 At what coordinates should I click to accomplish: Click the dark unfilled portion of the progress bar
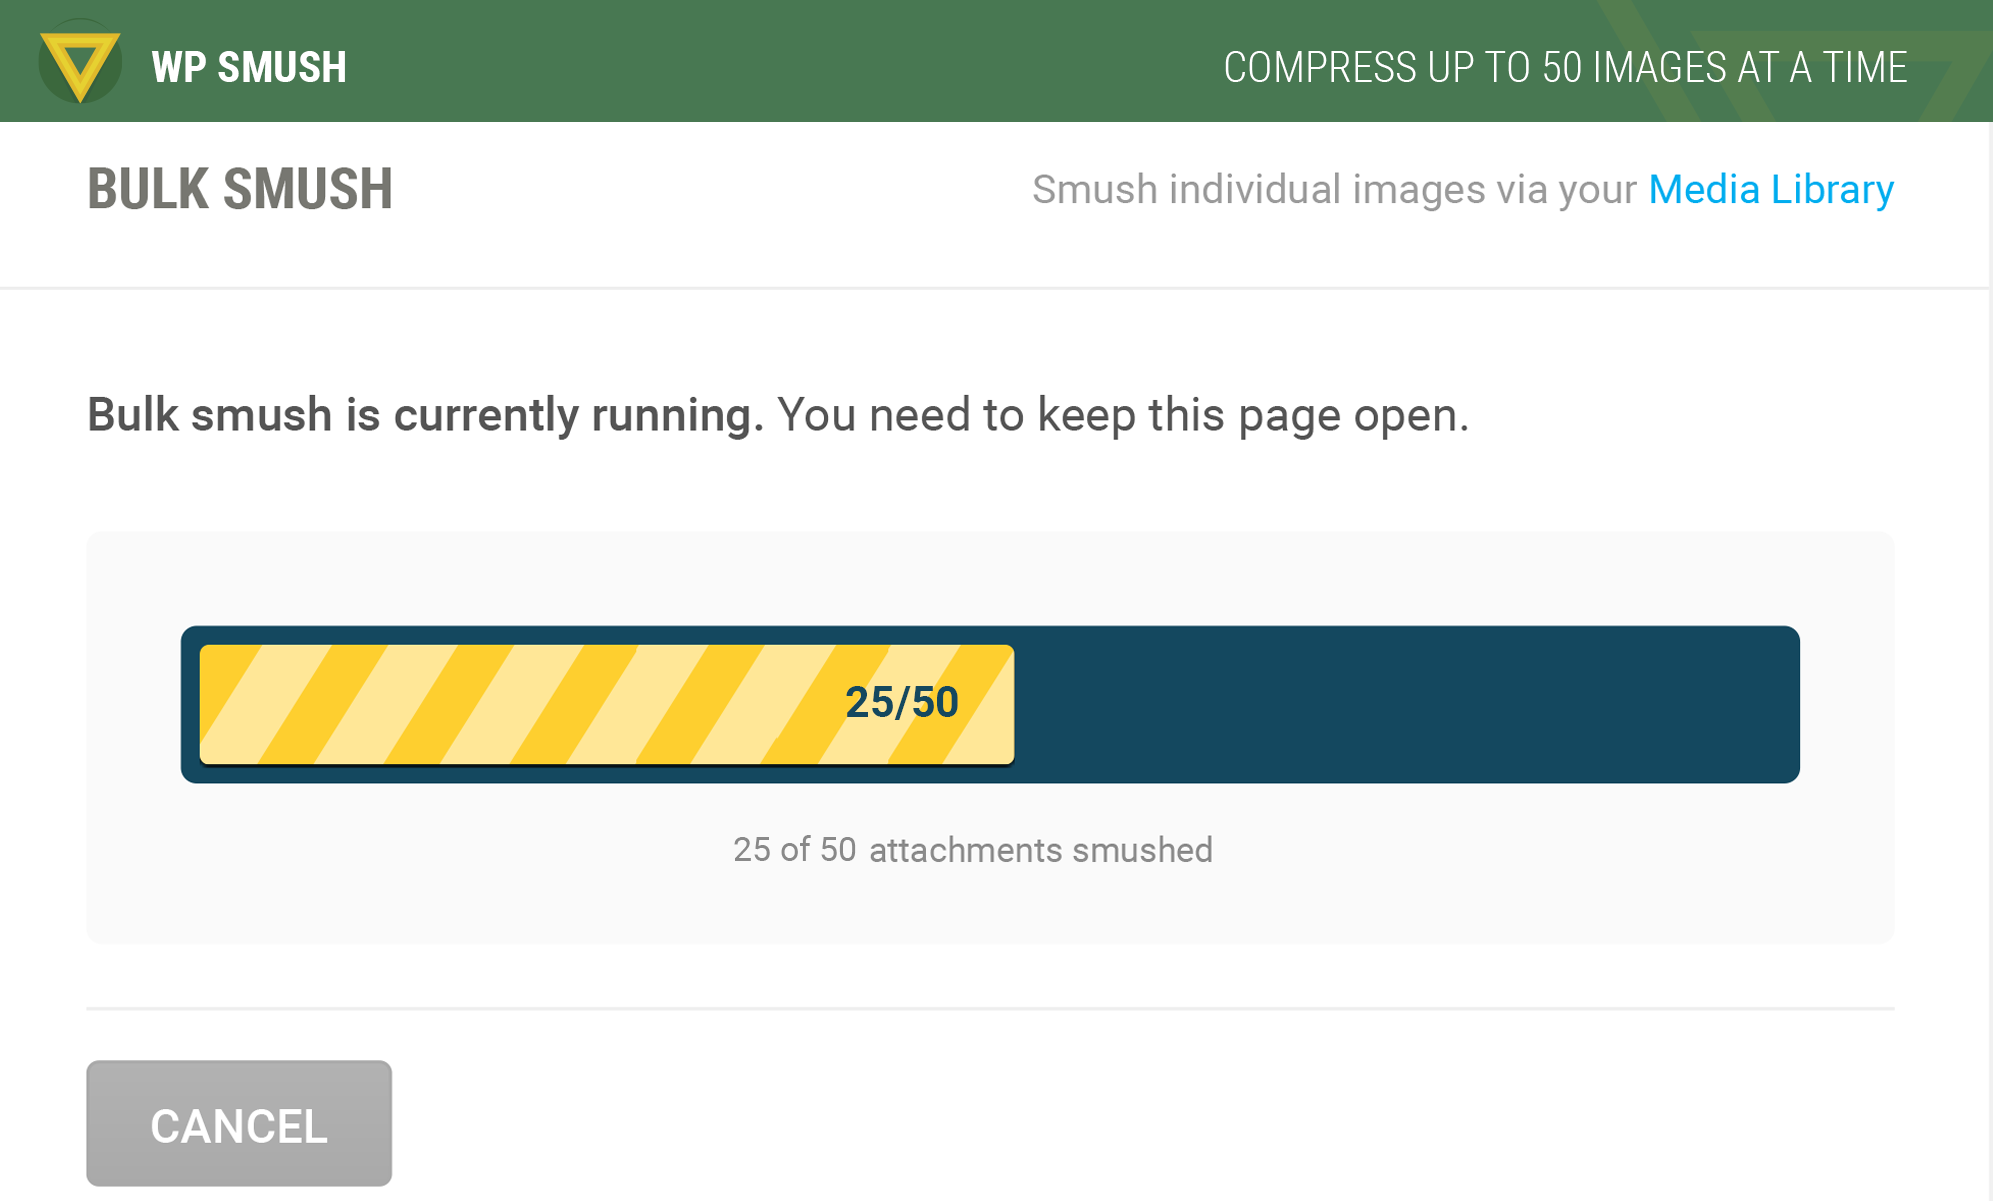[x=1405, y=704]
